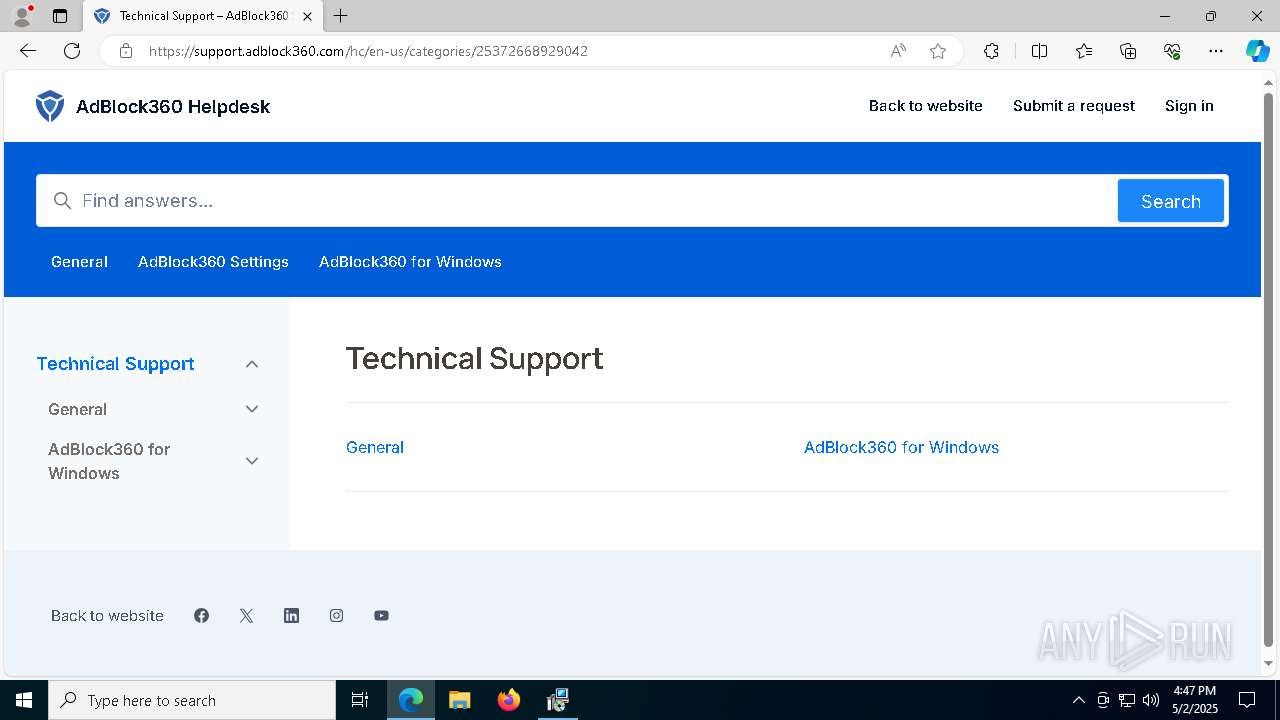Open the Favorites list

click(x=1084, y=51)
